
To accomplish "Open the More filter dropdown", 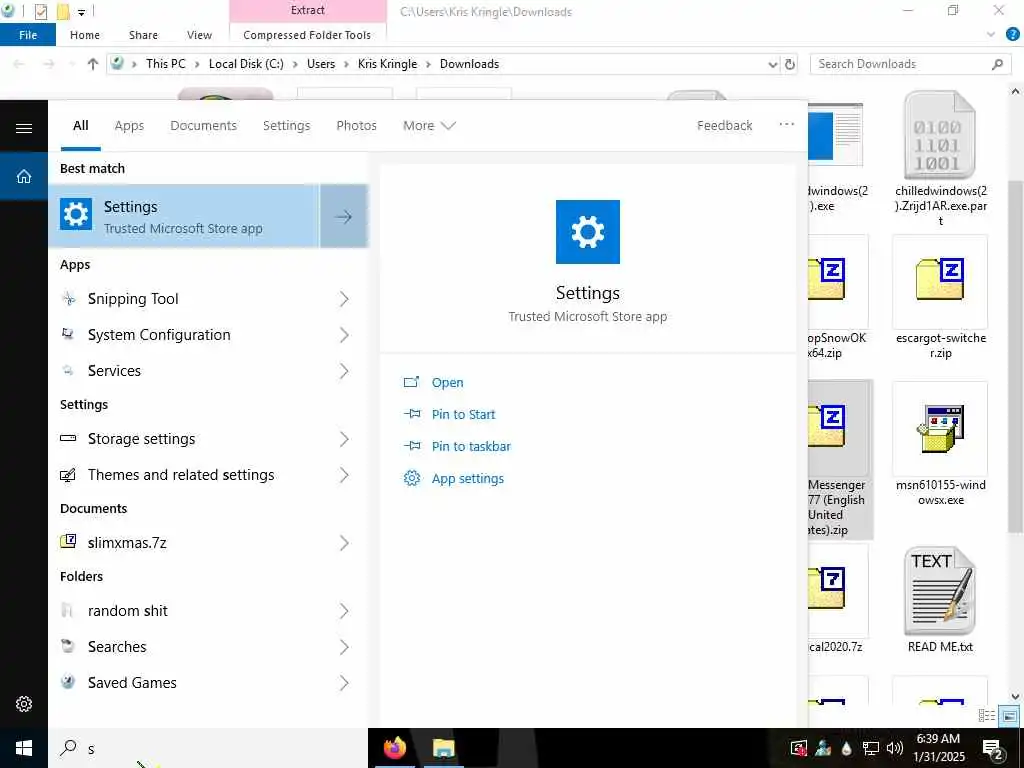I will [429, 125].
